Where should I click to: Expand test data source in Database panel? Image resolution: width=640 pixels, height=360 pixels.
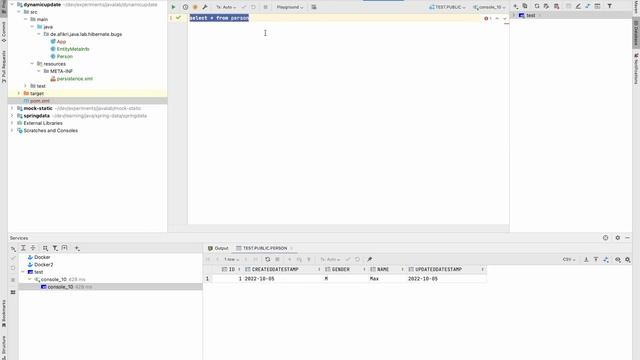tap(514, 15)
